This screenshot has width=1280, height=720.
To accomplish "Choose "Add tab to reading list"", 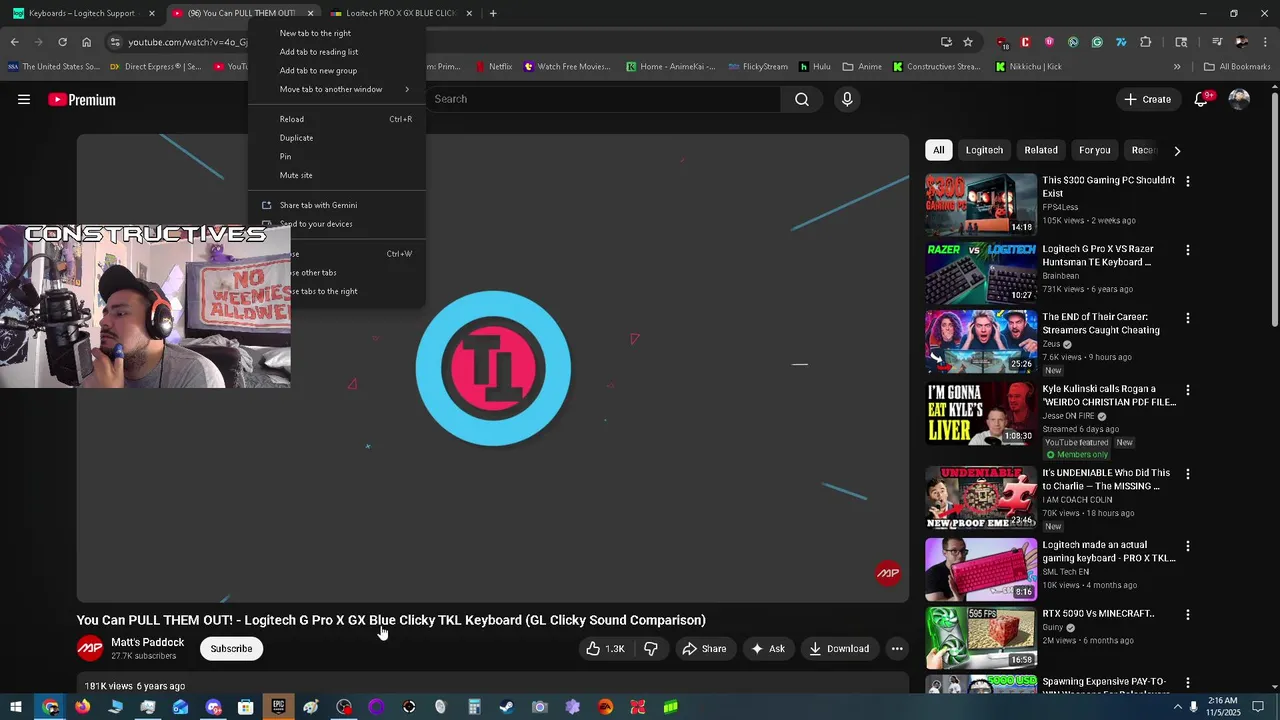I will point(337,52).
